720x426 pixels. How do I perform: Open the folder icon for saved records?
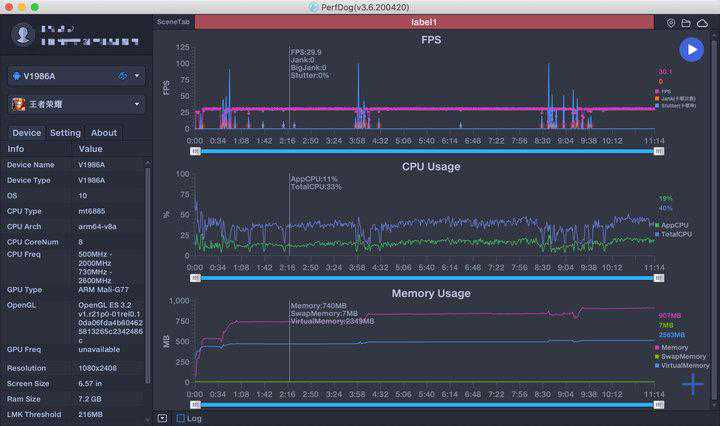(x=686, y=22)
